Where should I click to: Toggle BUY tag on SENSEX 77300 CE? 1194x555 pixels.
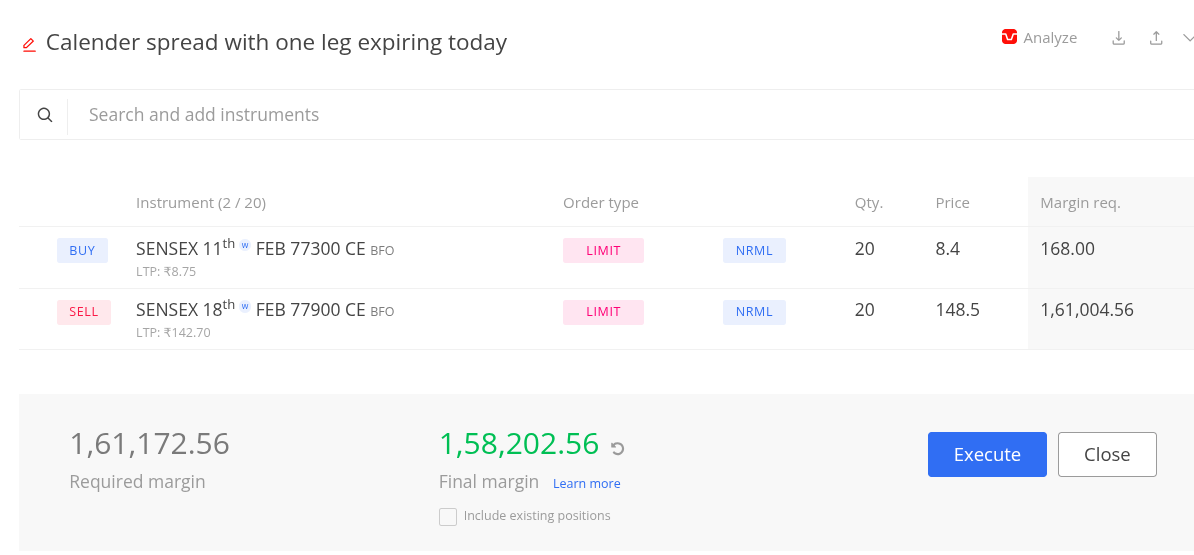pyautogui.click(x=82, y=250)
